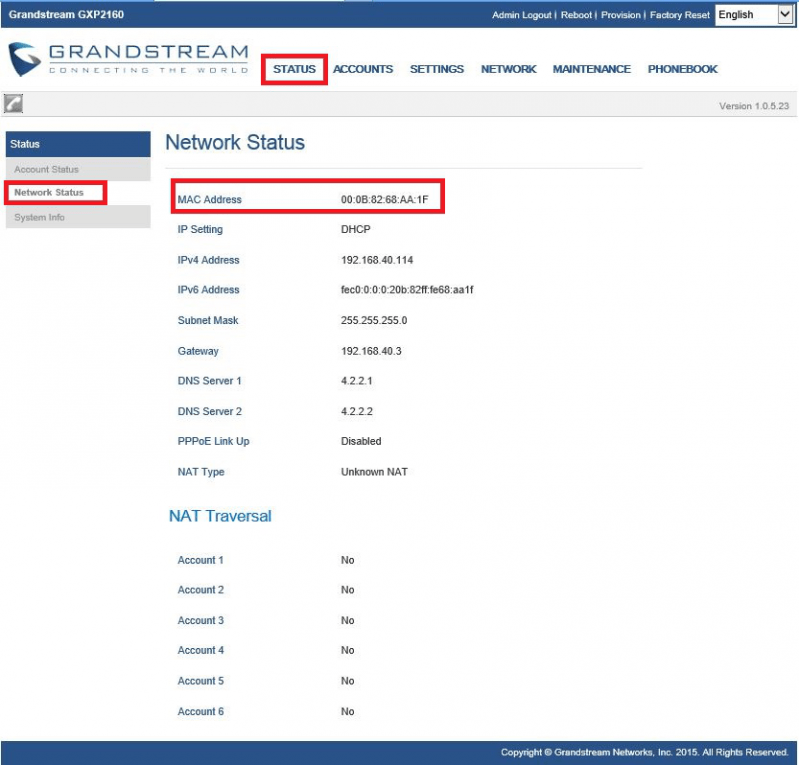
Task: Click the Grandstream GXP2160 title text
Action: [66, 14]
